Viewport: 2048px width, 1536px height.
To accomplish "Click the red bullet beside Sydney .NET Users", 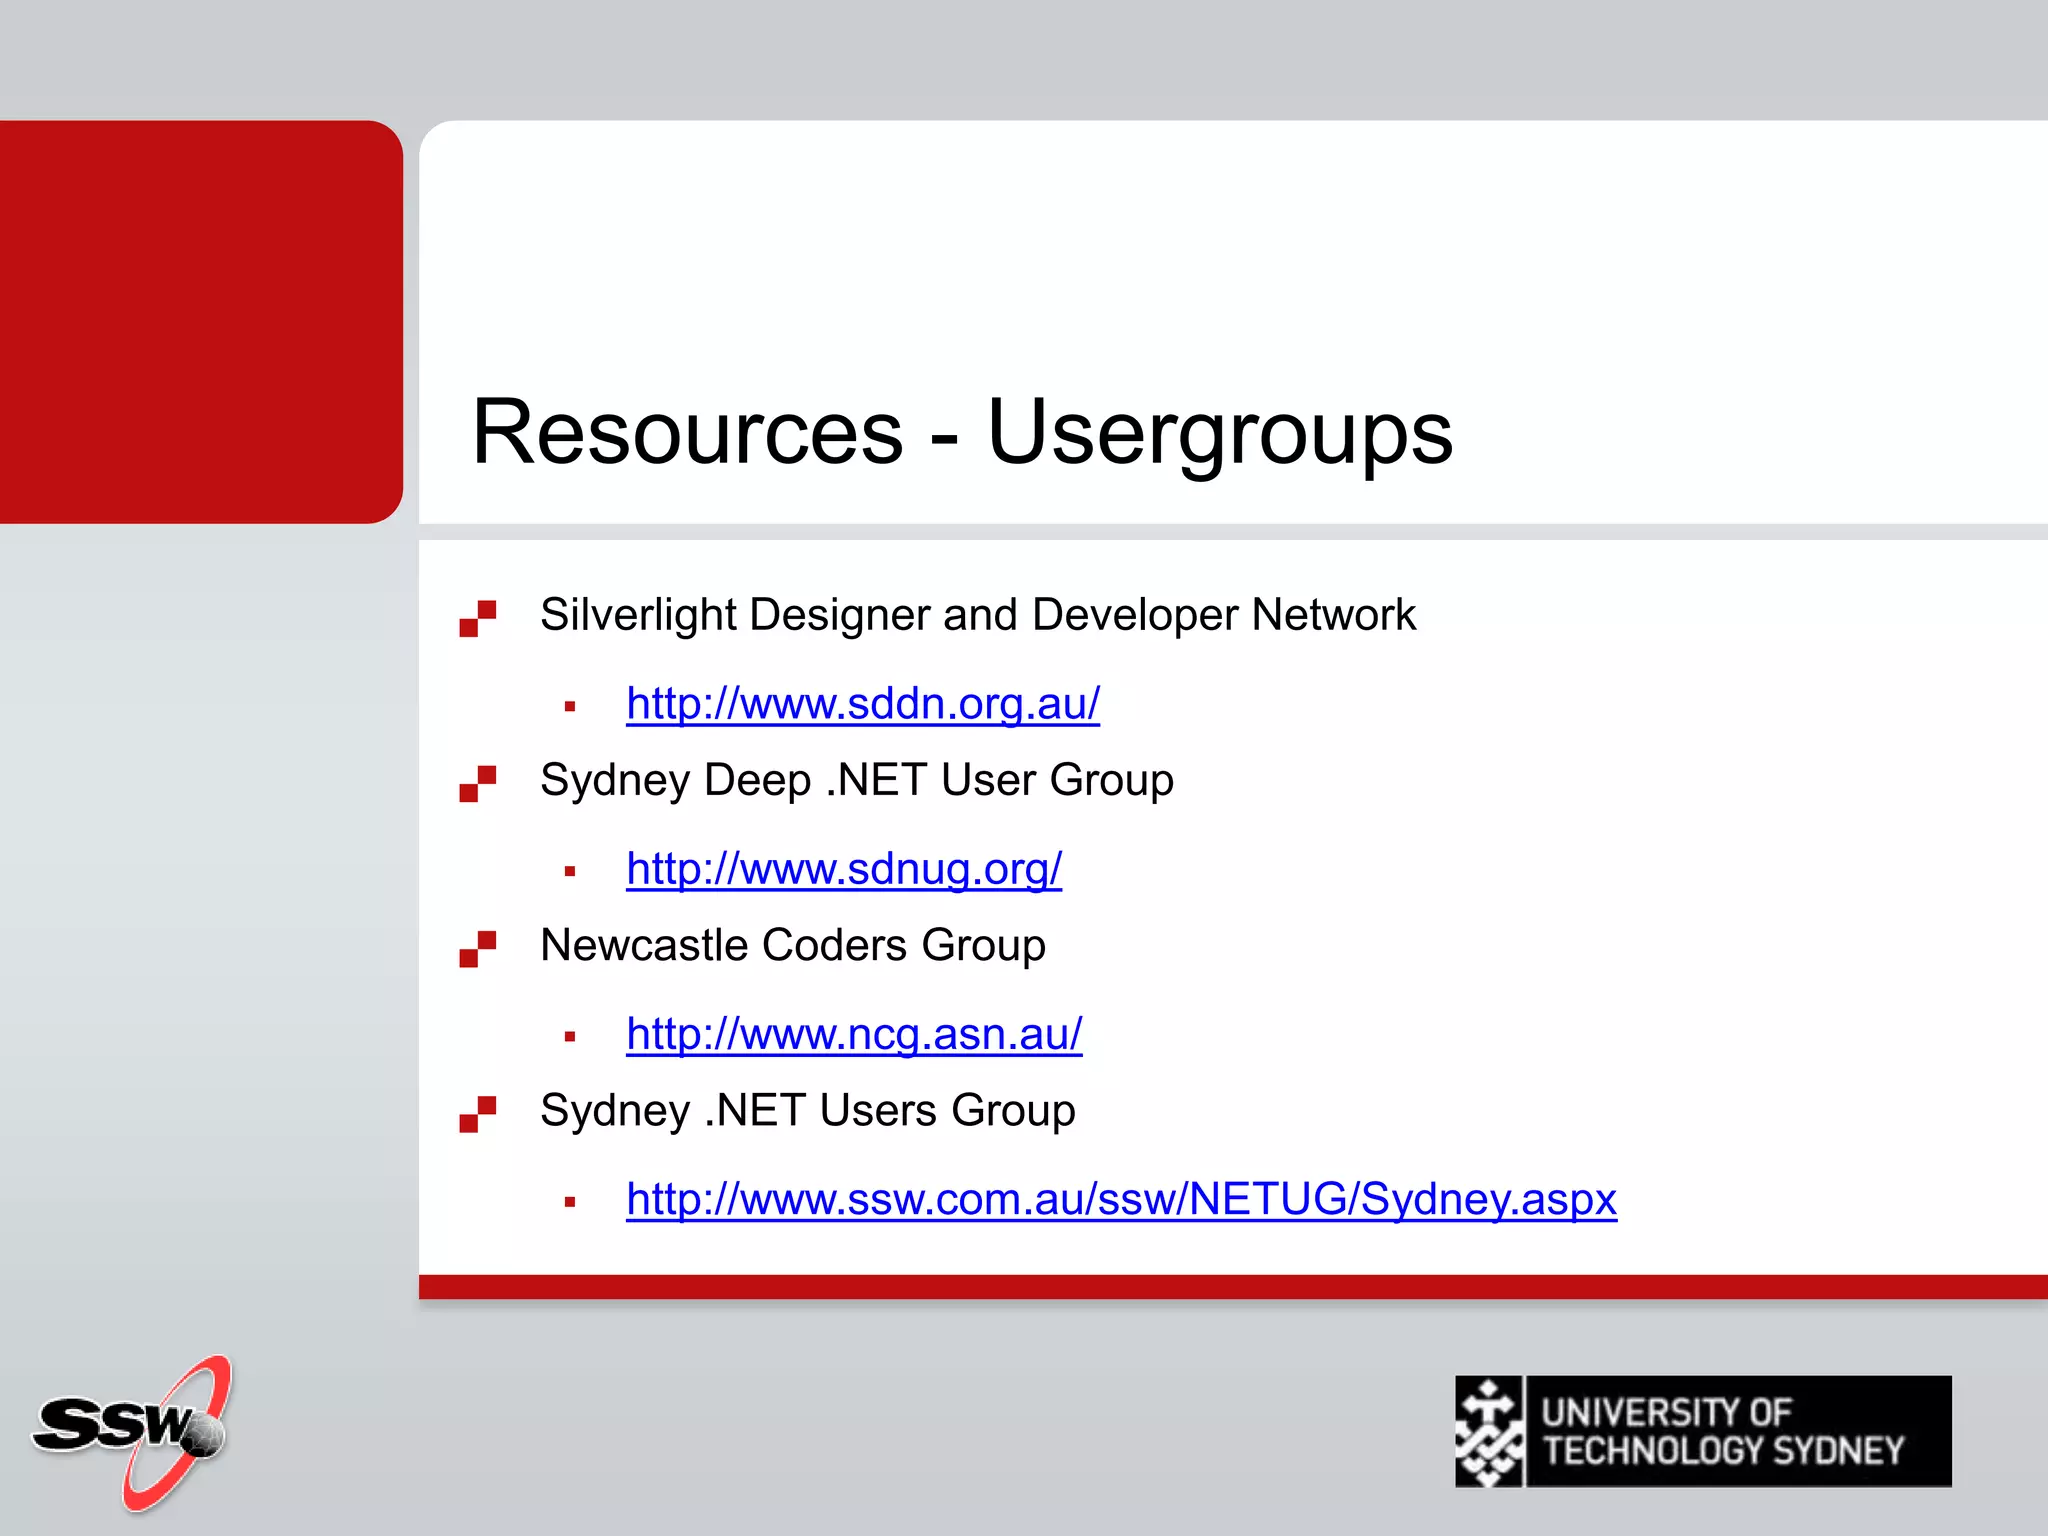I will pyautogui.click(x=477, y=1114).
